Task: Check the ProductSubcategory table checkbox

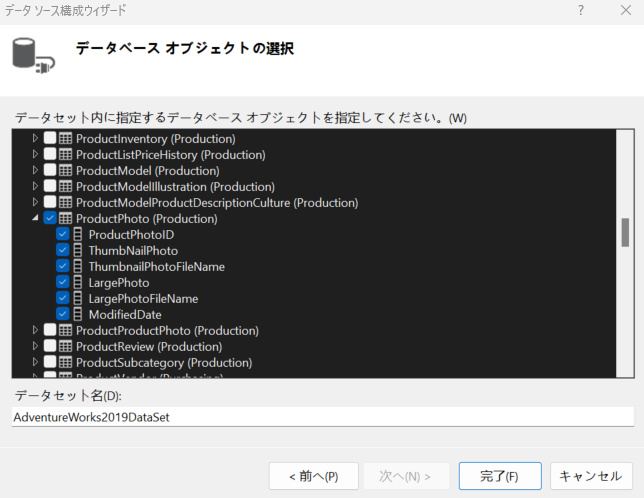Action: click(50, 363)
